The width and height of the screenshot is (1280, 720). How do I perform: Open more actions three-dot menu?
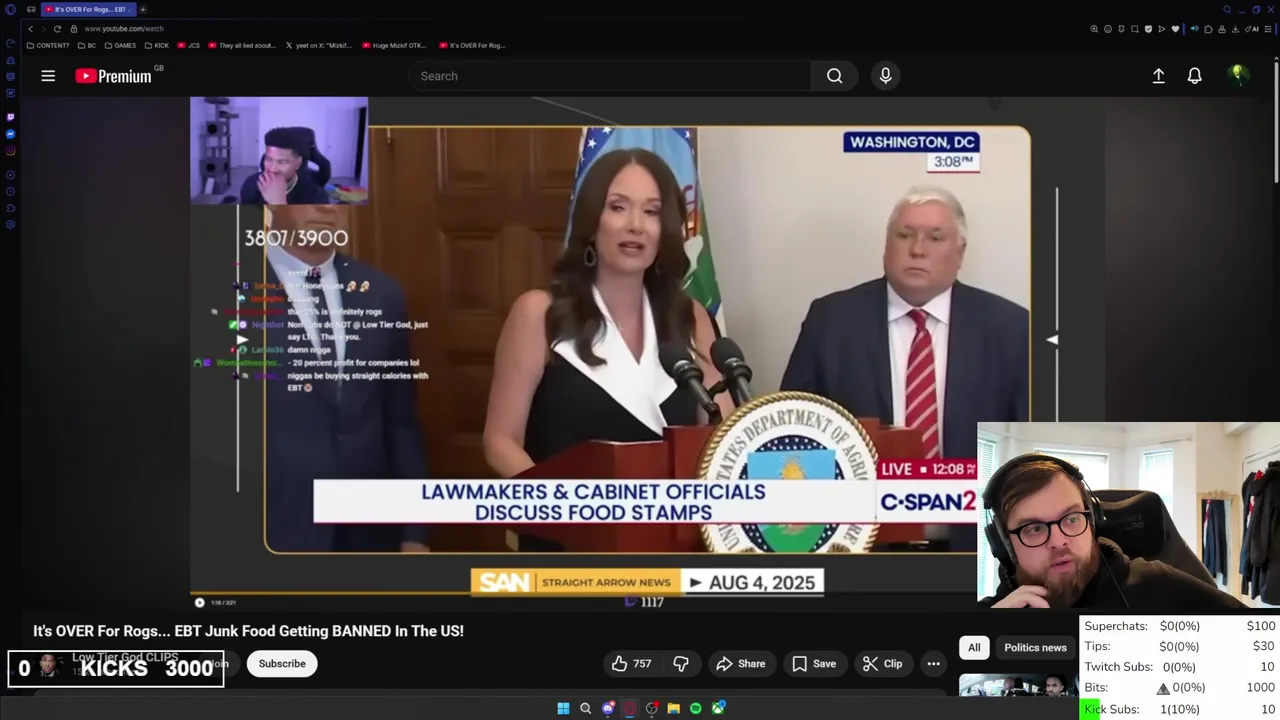pyautogui.click(x=933, y=664)
